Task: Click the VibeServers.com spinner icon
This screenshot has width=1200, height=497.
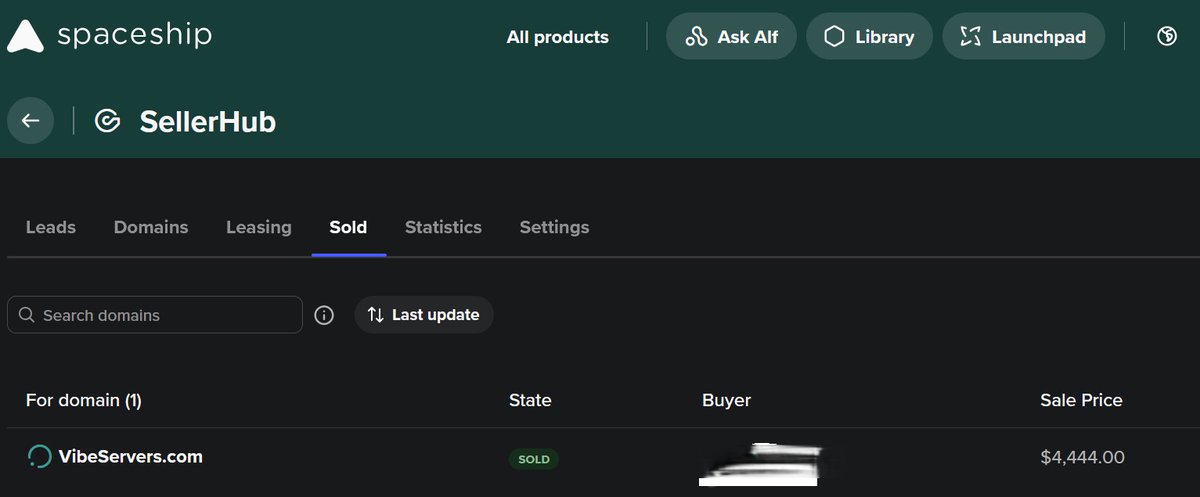Action: (39, 457)
